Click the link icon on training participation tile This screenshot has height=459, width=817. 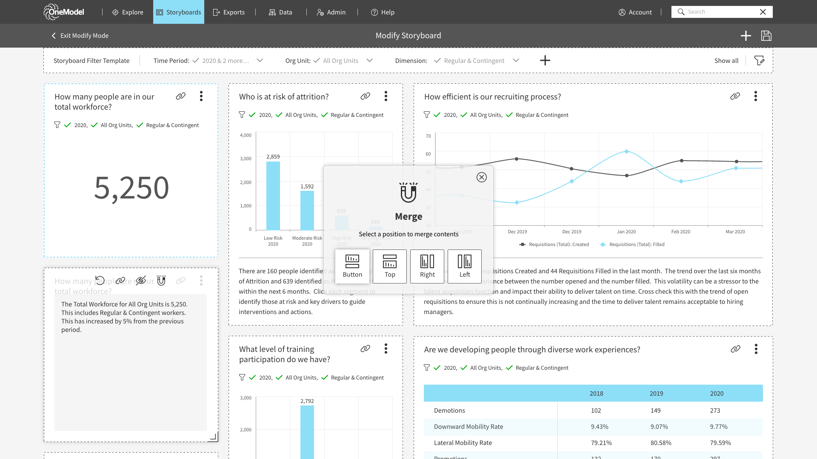coord(365,349)
